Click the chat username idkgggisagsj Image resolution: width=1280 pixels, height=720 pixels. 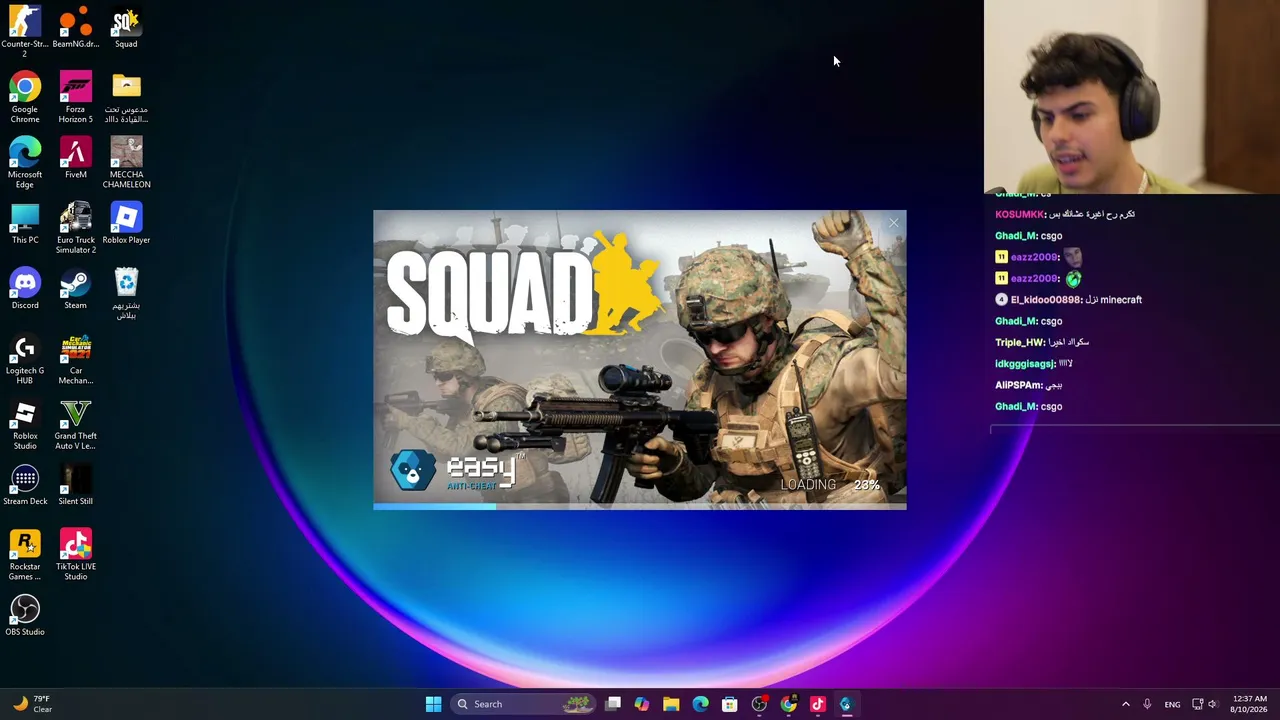click(x=1025, y=364)
